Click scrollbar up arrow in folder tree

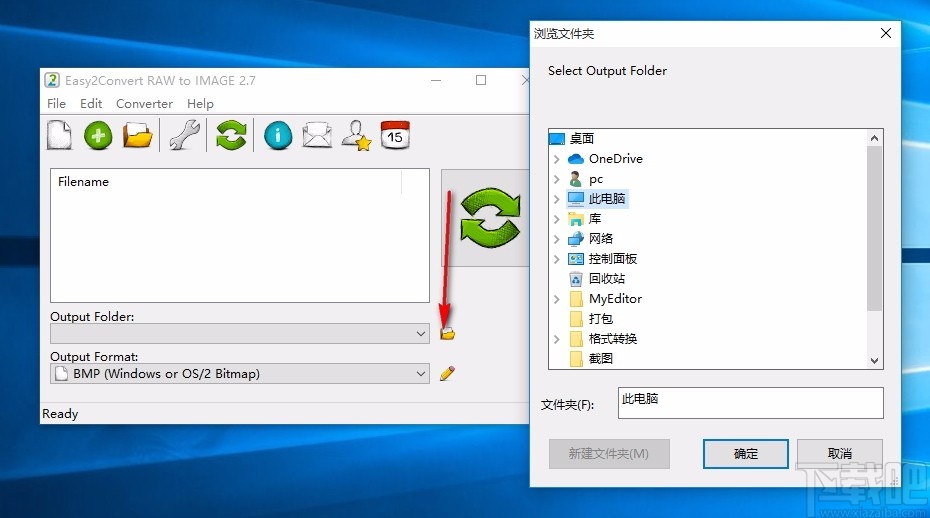pos(874,138)
